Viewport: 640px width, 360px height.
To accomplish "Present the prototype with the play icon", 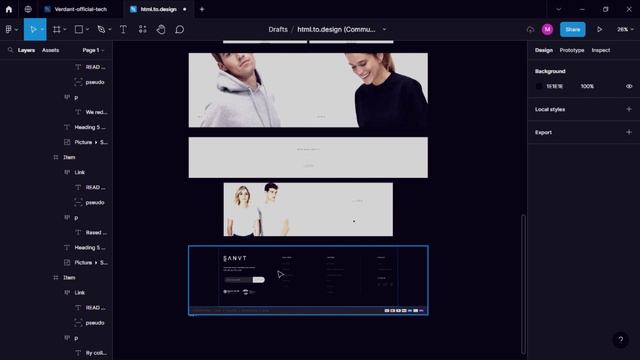I will (x=599, y=29).
